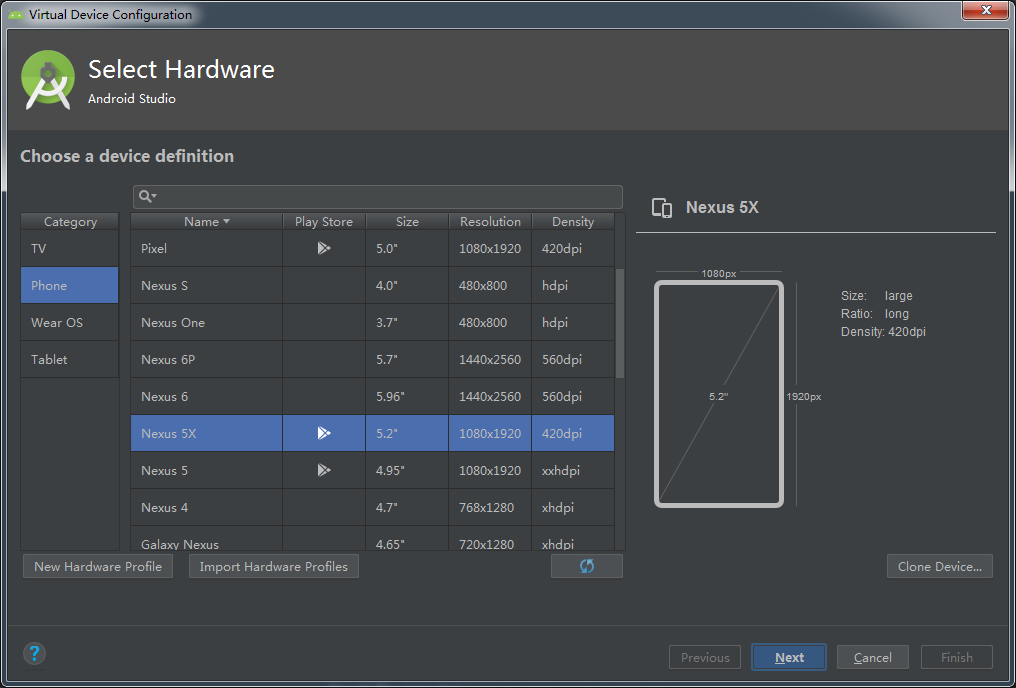
Task: Select the Nexus One device row
Action: point(373,322)
